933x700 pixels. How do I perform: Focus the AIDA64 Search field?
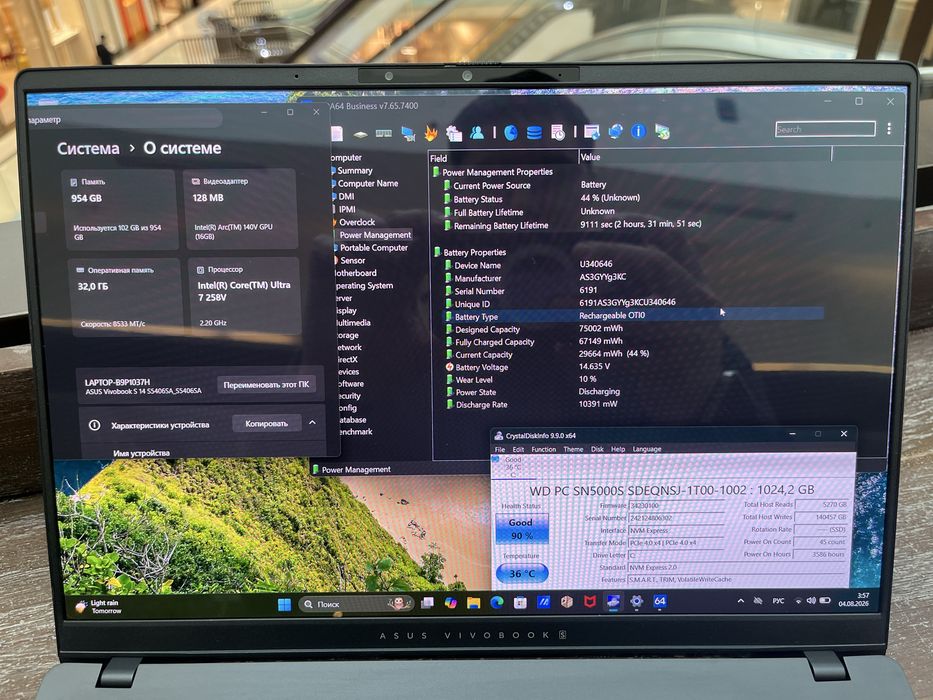point(825,129)
